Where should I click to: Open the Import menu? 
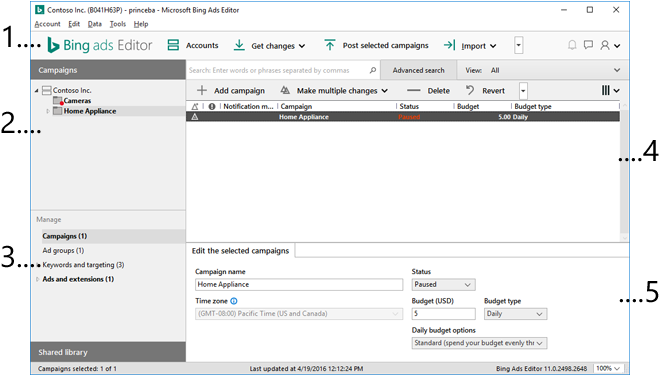pyautogui.click(x=470, y=45)
